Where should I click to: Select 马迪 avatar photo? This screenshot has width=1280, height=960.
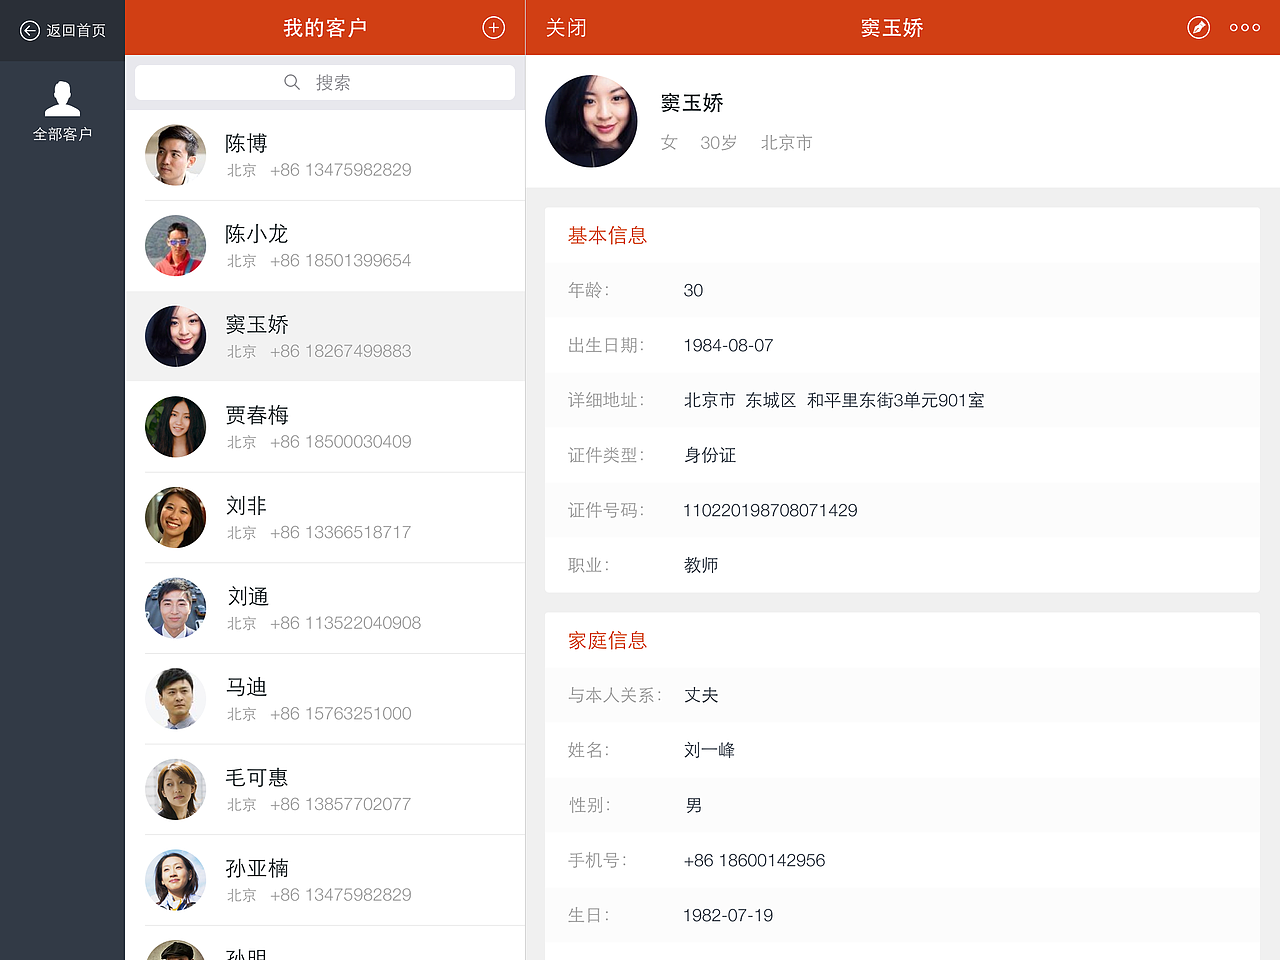click(x=175, y=699)
